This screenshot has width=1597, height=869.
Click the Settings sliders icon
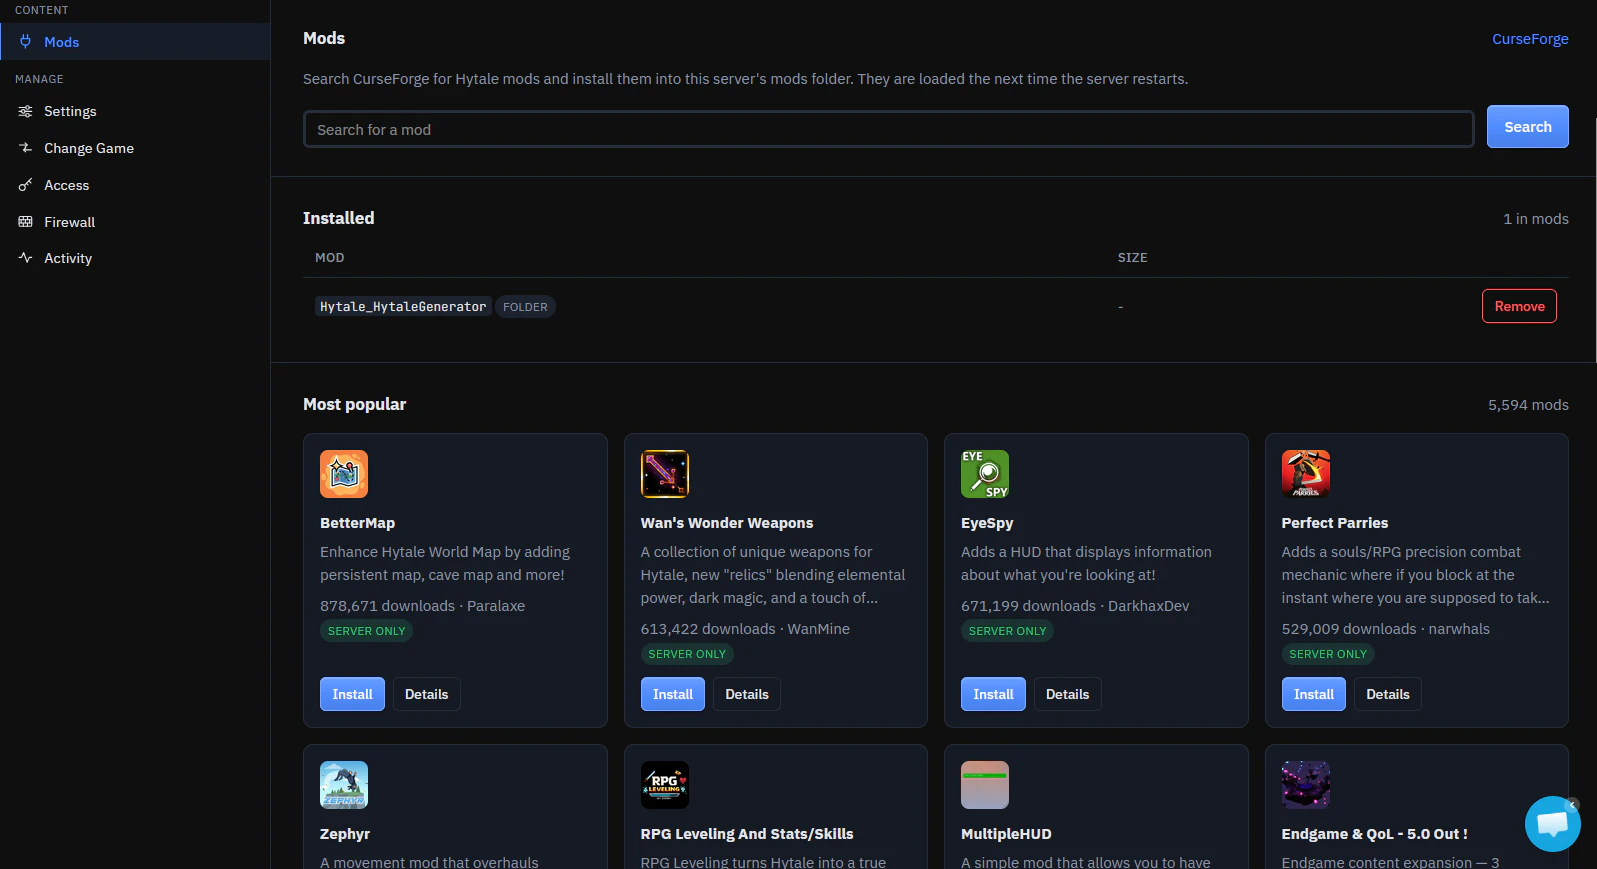pos(26,111)
